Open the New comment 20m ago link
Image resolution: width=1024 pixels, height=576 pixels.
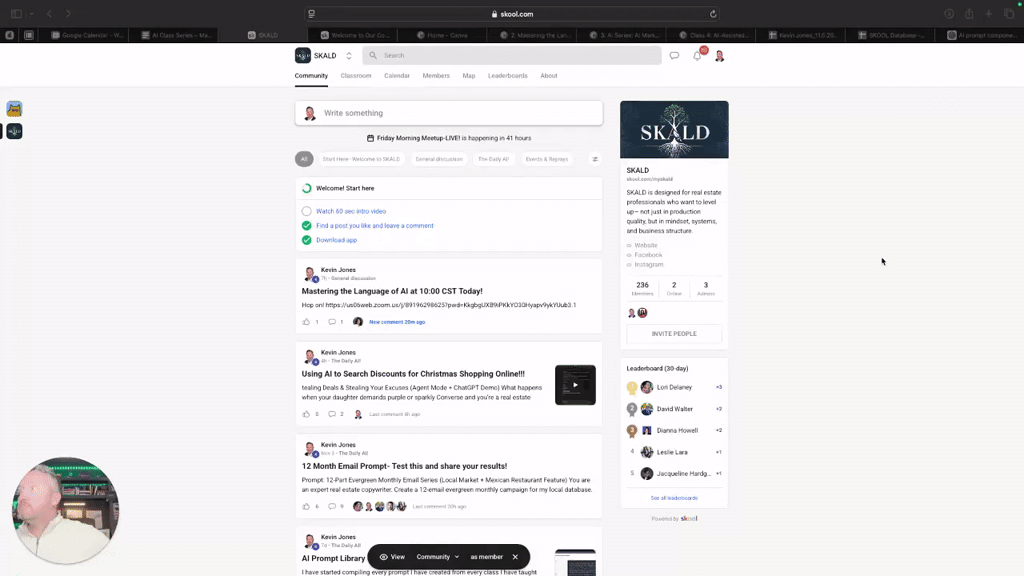(397, 322)
